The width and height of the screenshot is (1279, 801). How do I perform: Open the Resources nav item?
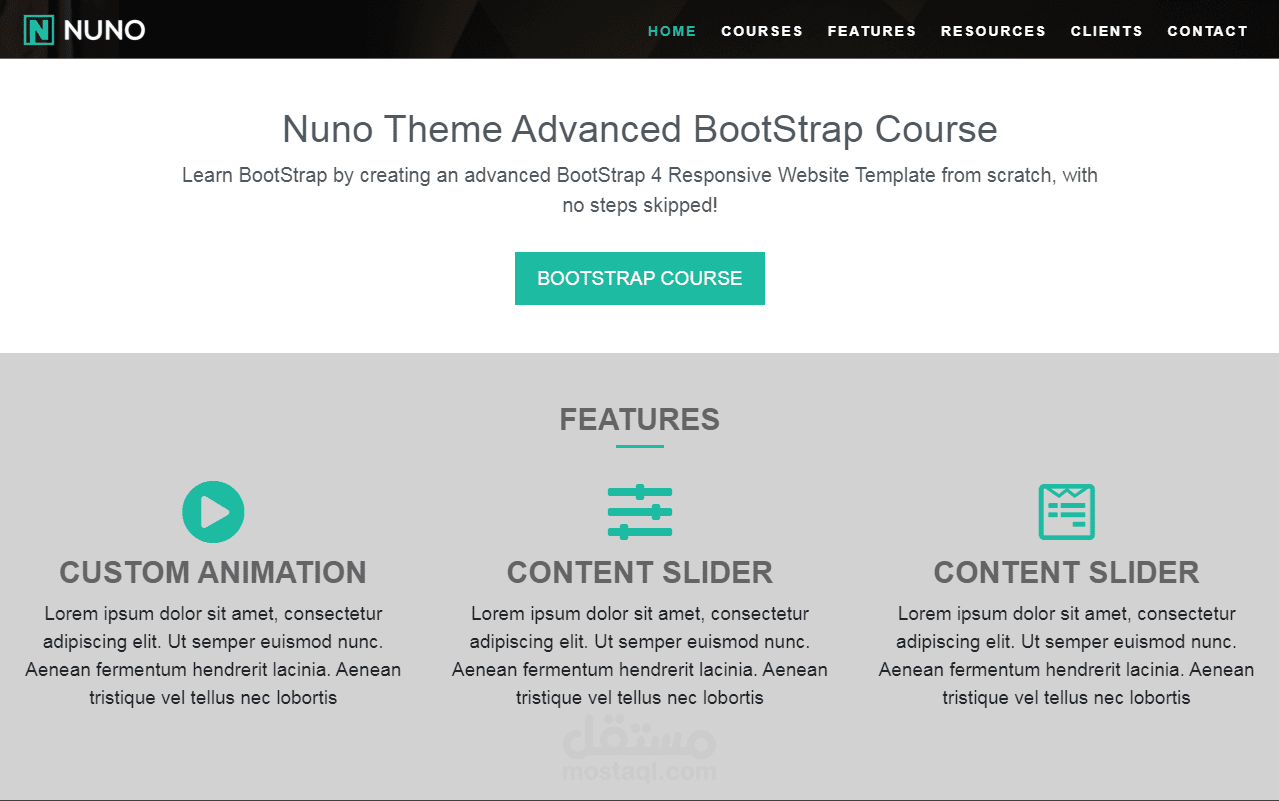tap(993, 31)
